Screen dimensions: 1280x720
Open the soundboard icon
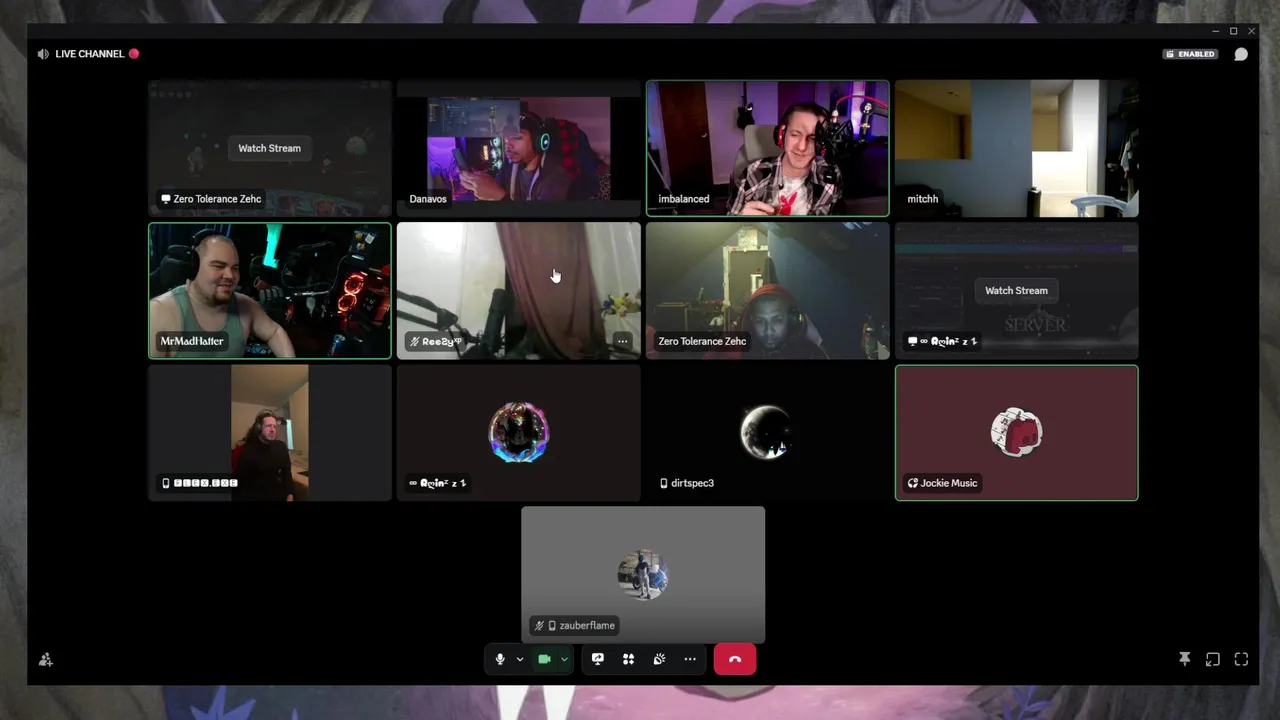click(x=659, y=659)
